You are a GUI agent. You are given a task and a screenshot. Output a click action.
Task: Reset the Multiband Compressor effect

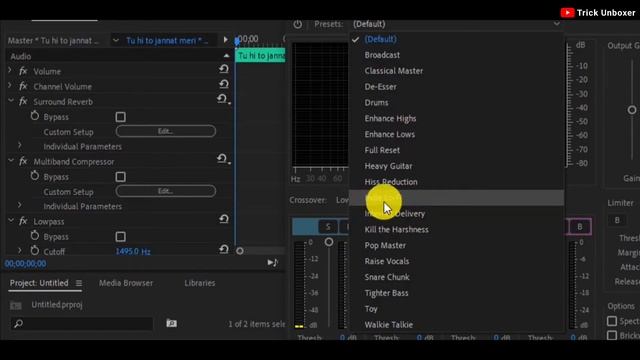222,158
